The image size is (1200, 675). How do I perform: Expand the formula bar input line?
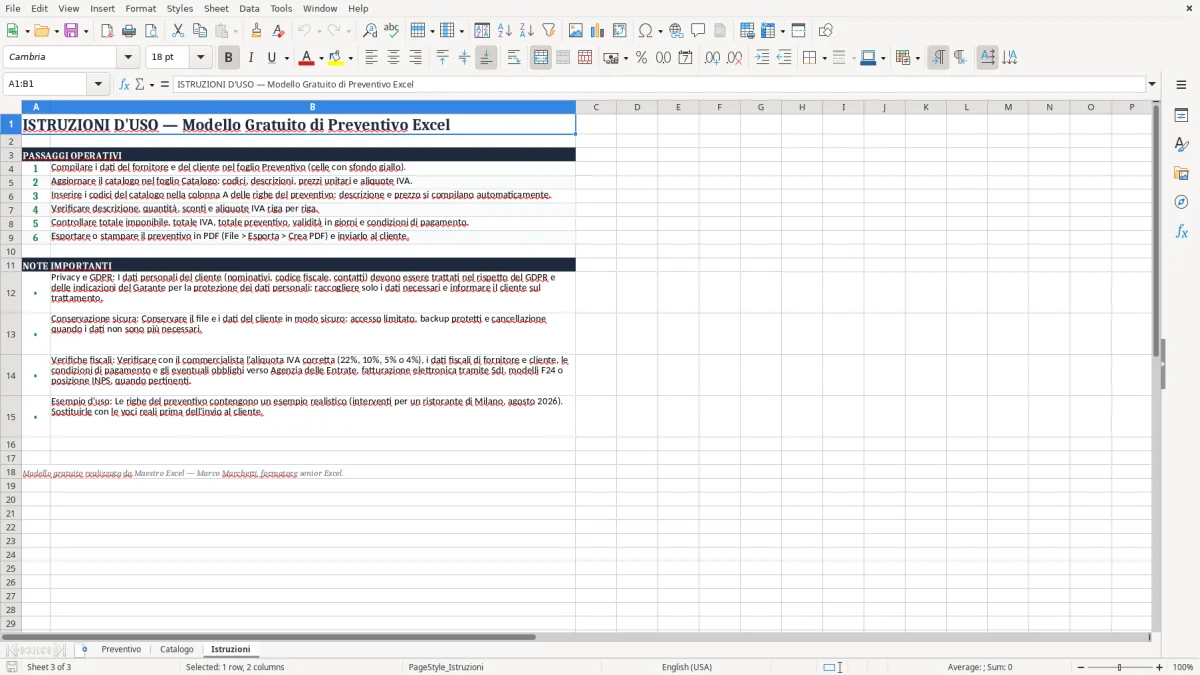point(1152,84)
